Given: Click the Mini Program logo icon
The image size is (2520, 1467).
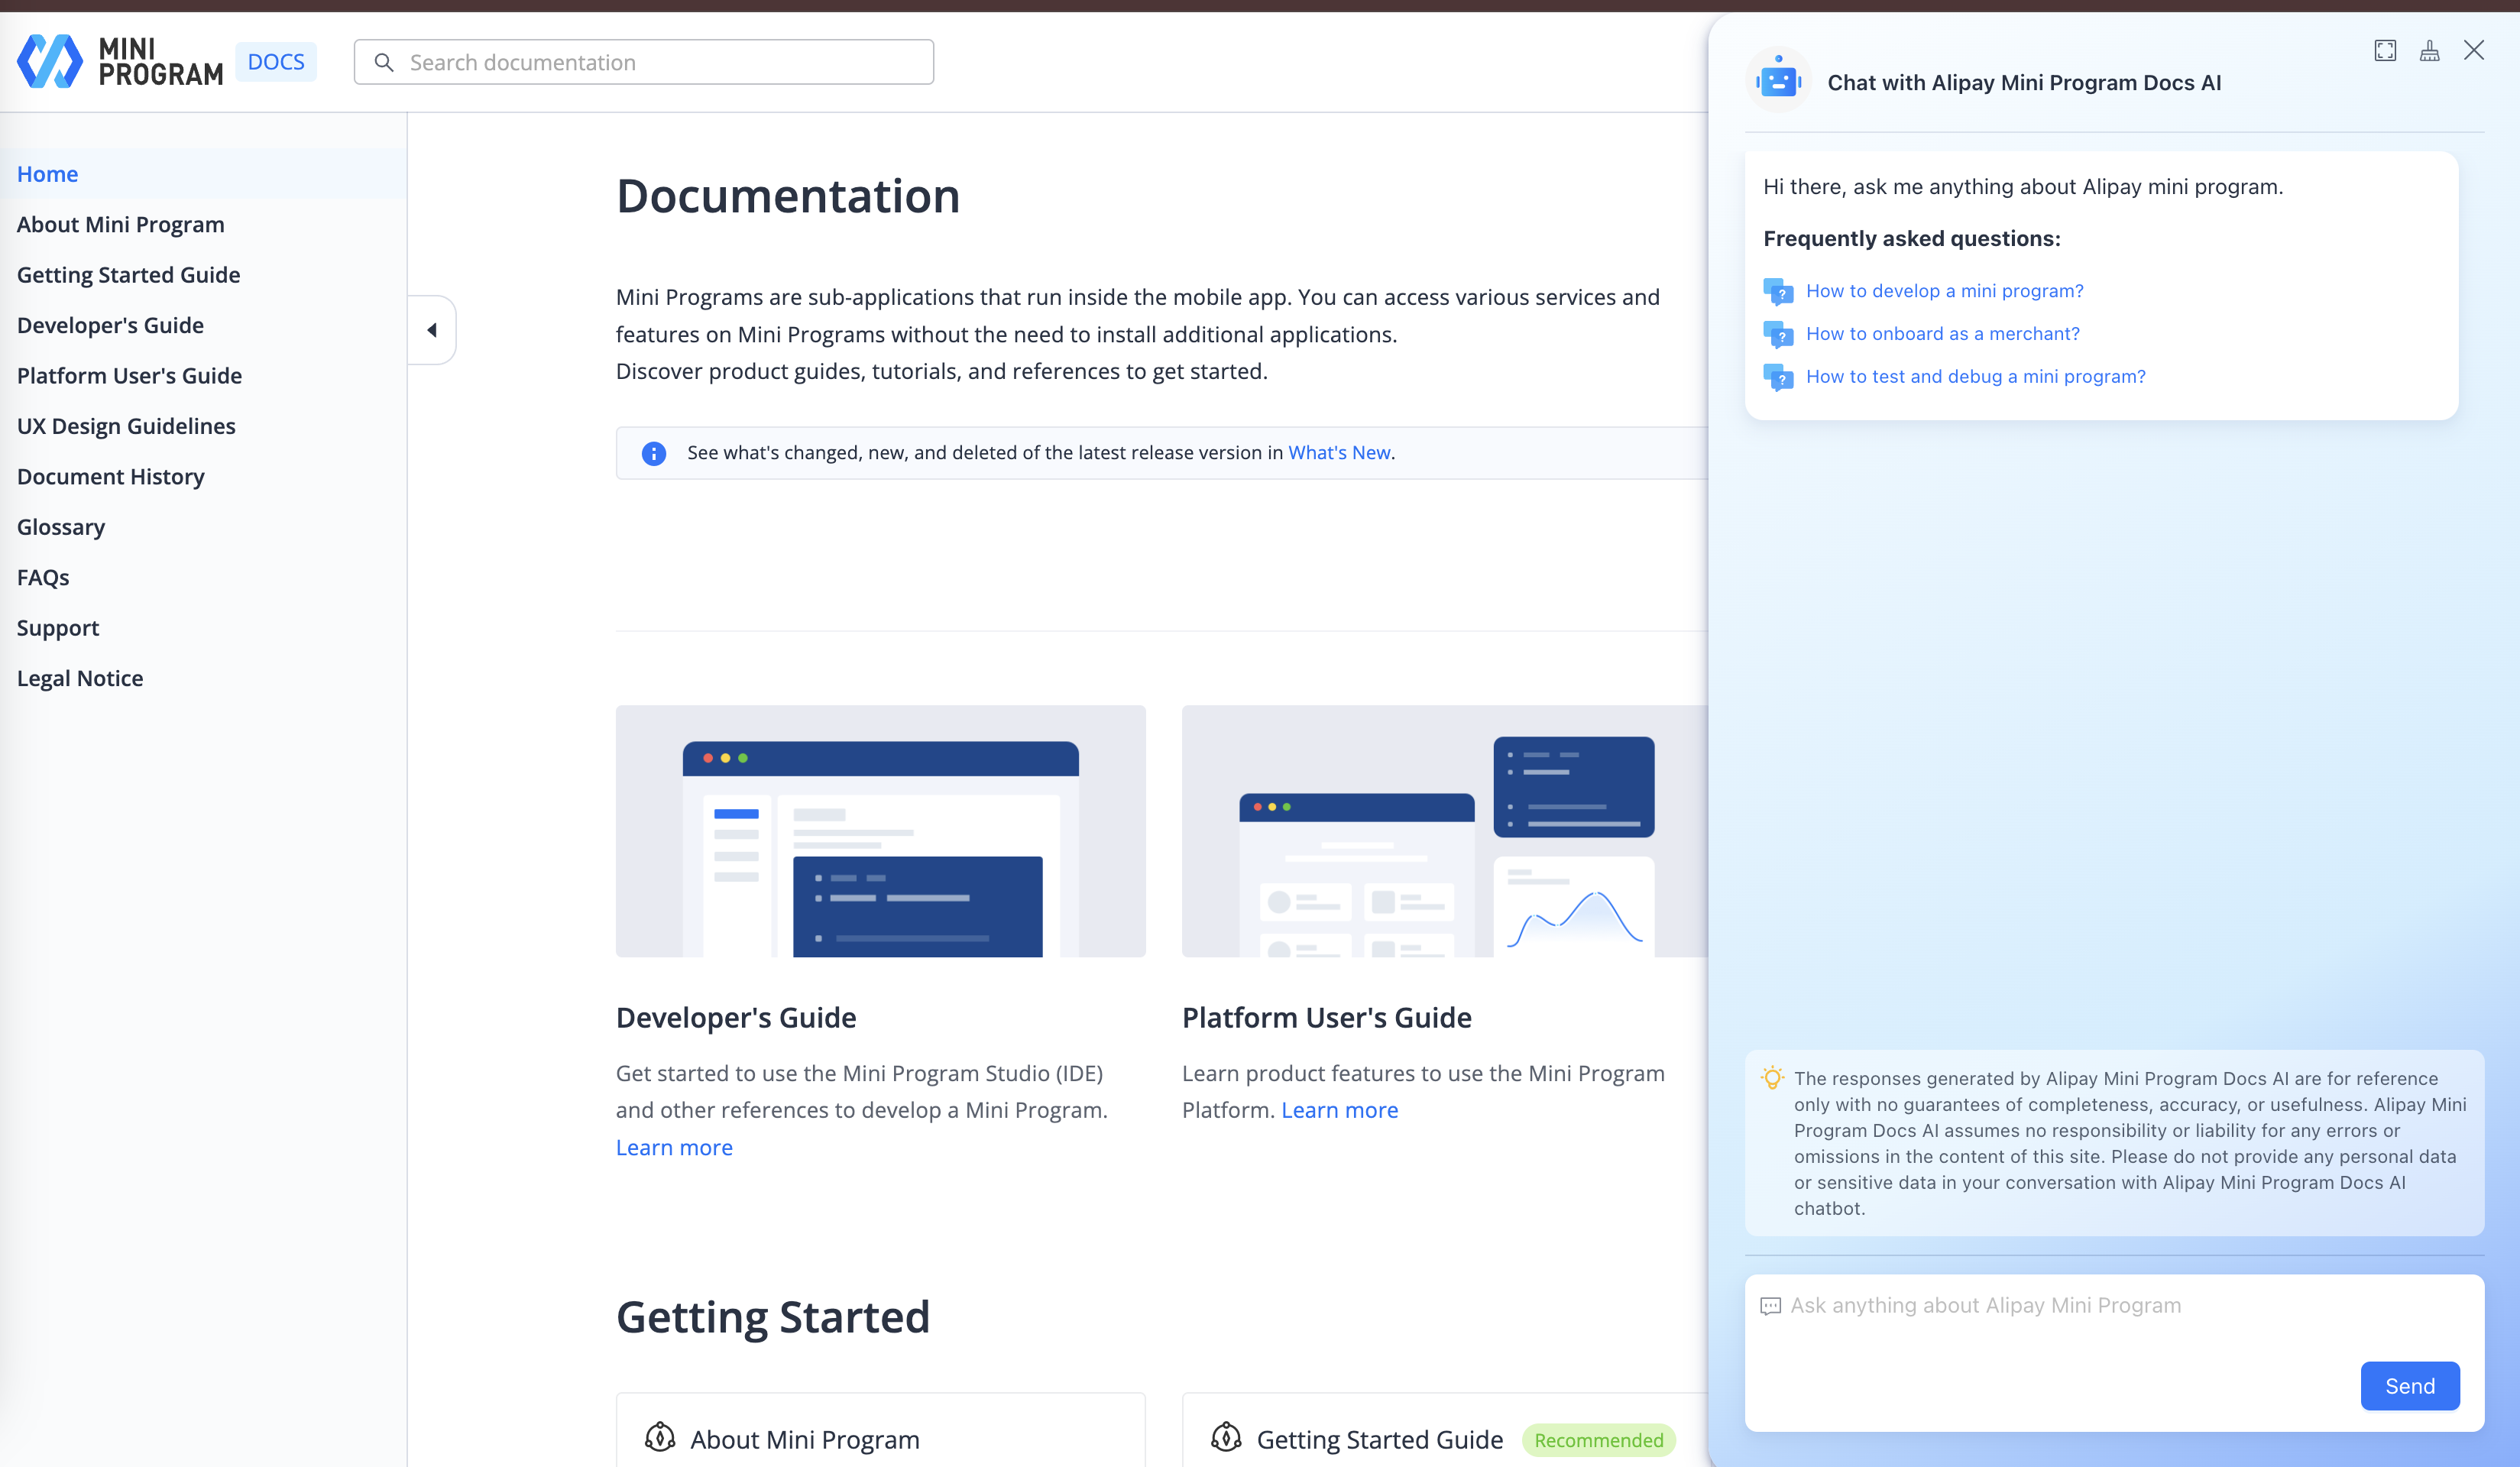Looking at the screenshot, I should (x=50, y=61).
